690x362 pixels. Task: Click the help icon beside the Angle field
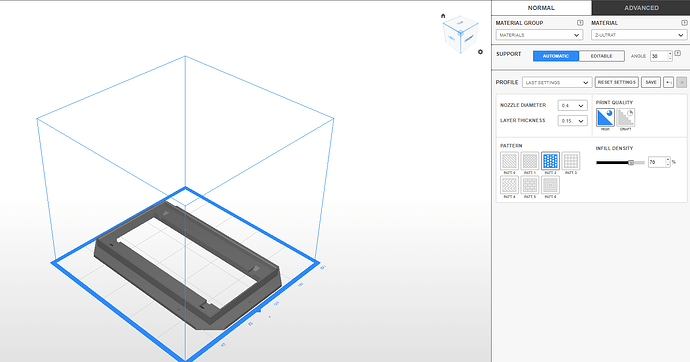click(678, 53)
